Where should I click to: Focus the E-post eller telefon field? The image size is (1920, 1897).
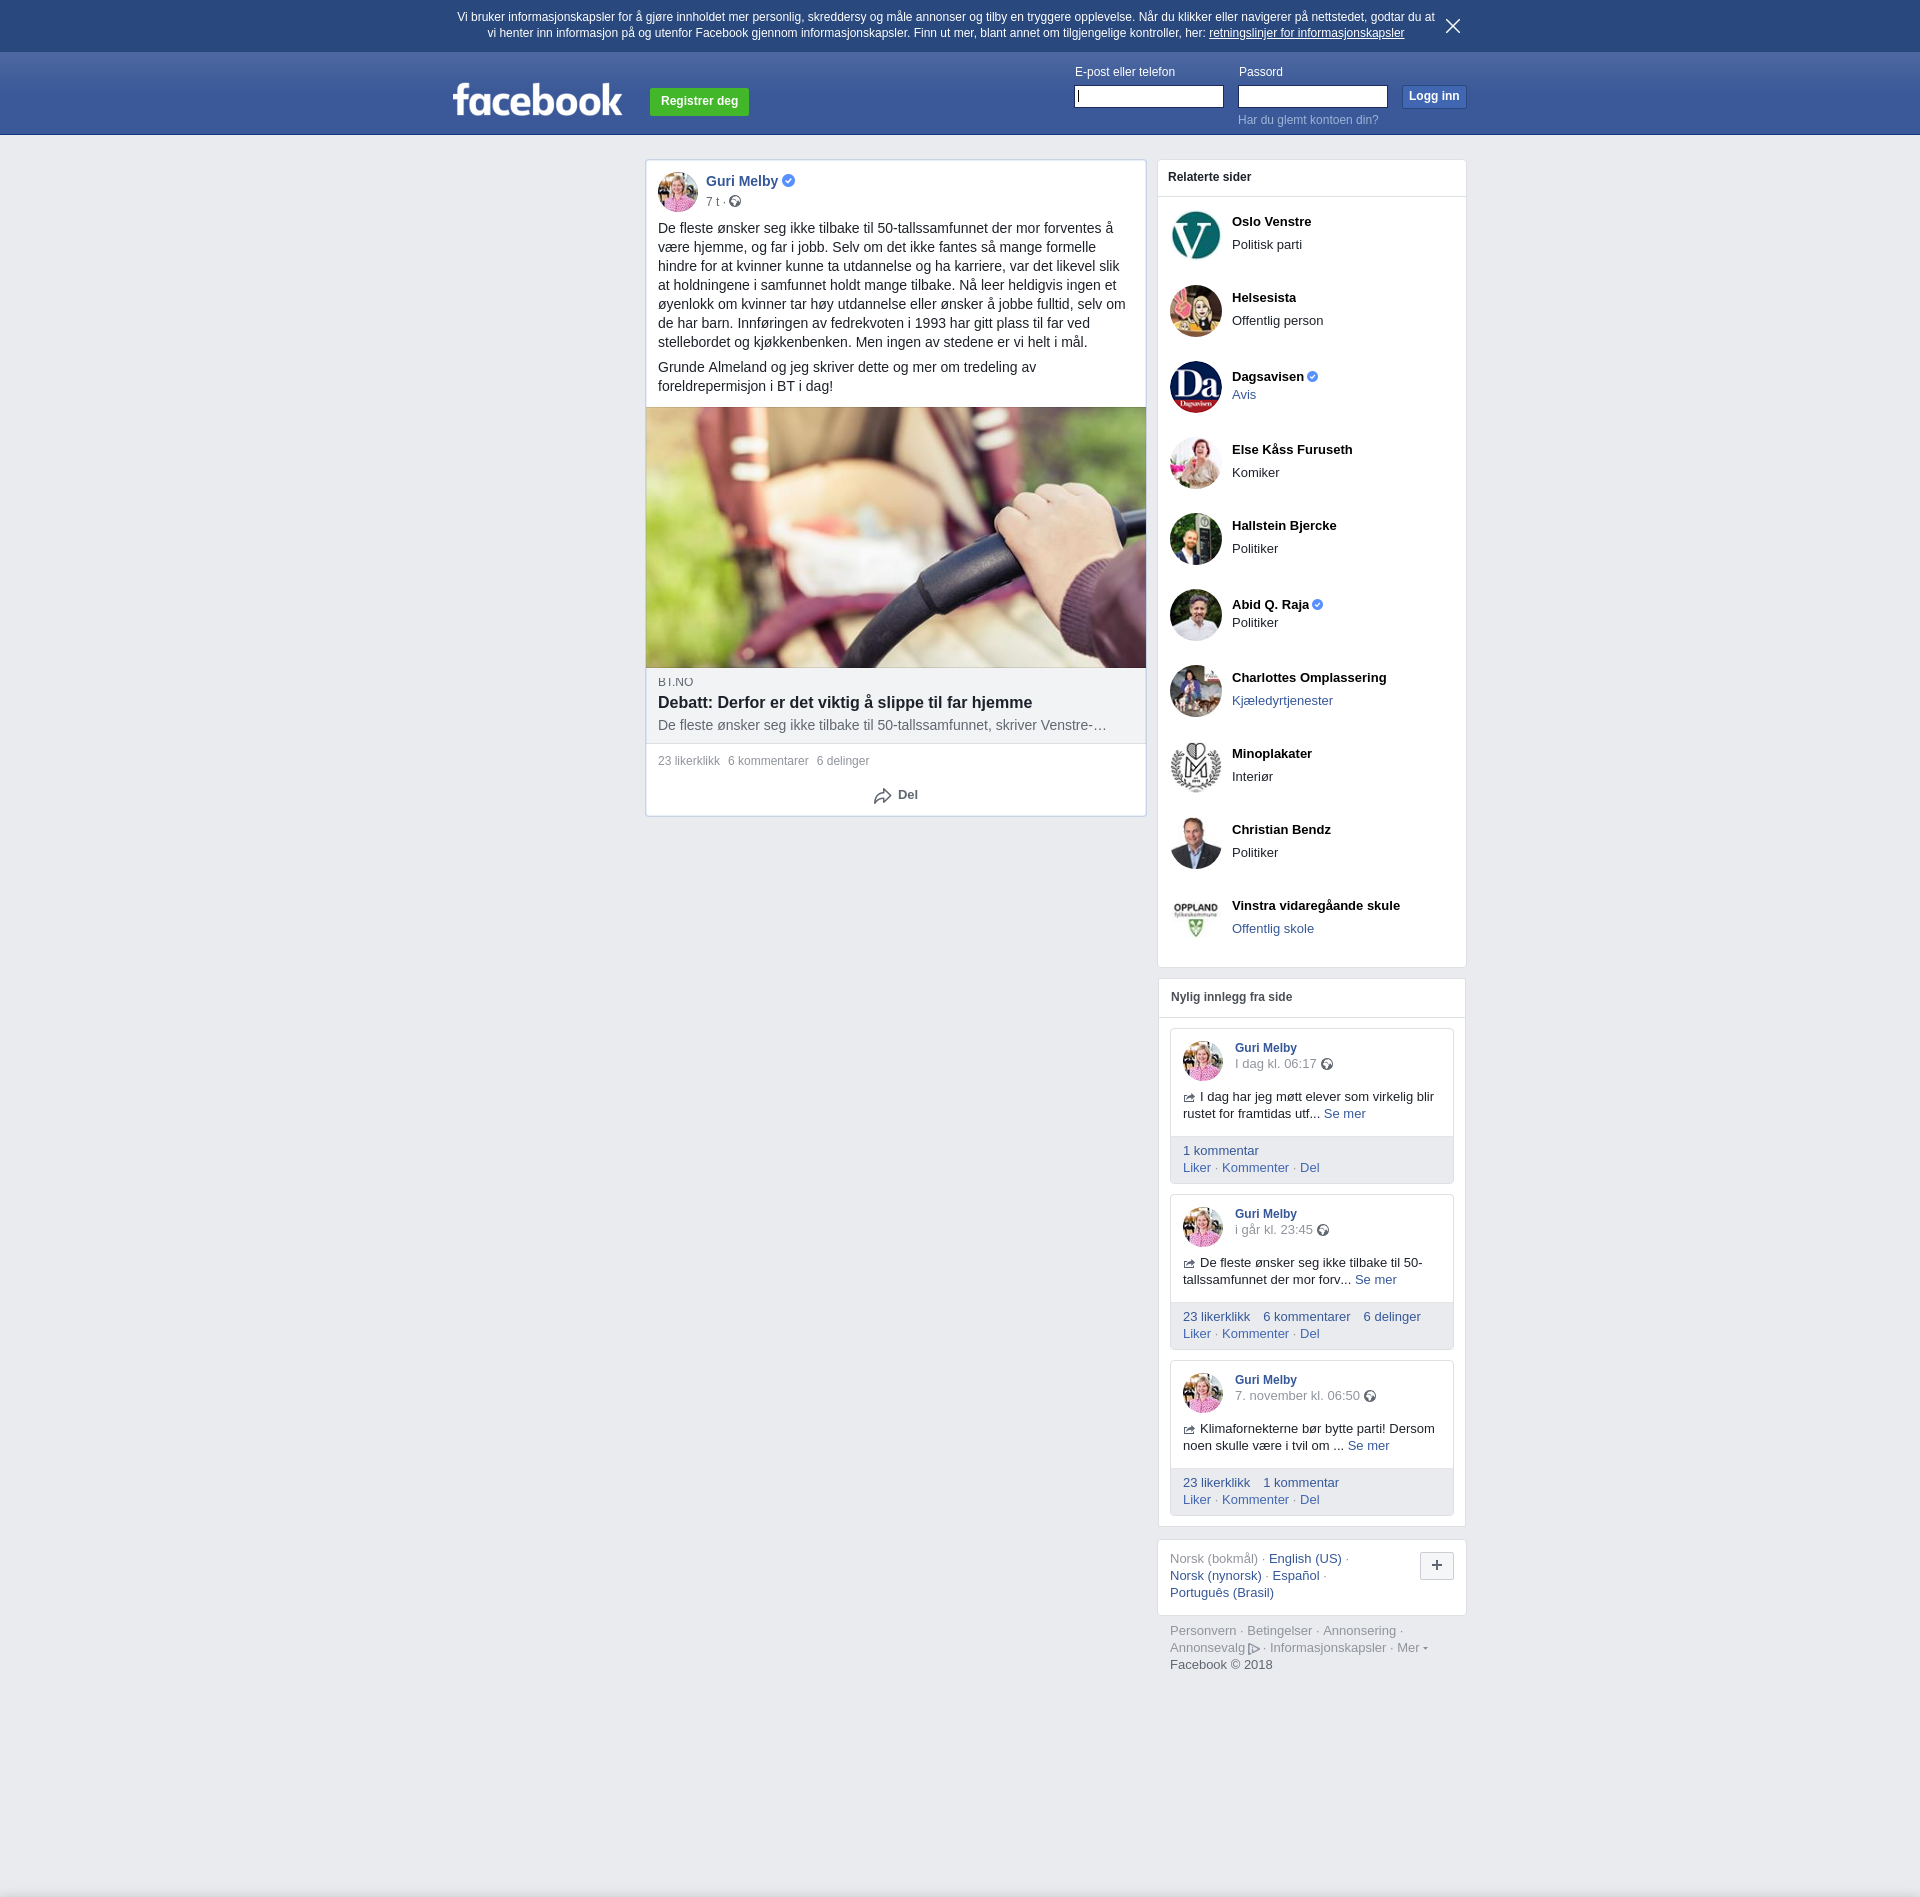[1148, 96]
